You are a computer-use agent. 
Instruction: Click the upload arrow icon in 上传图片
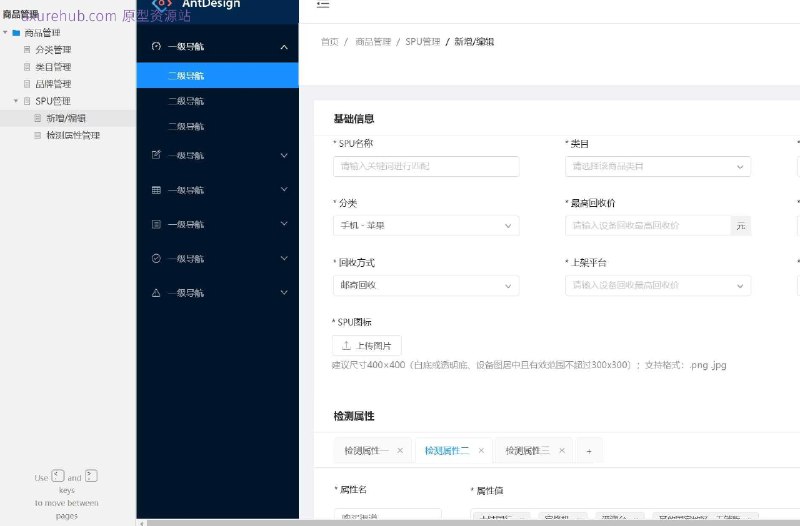coord(346,345)
